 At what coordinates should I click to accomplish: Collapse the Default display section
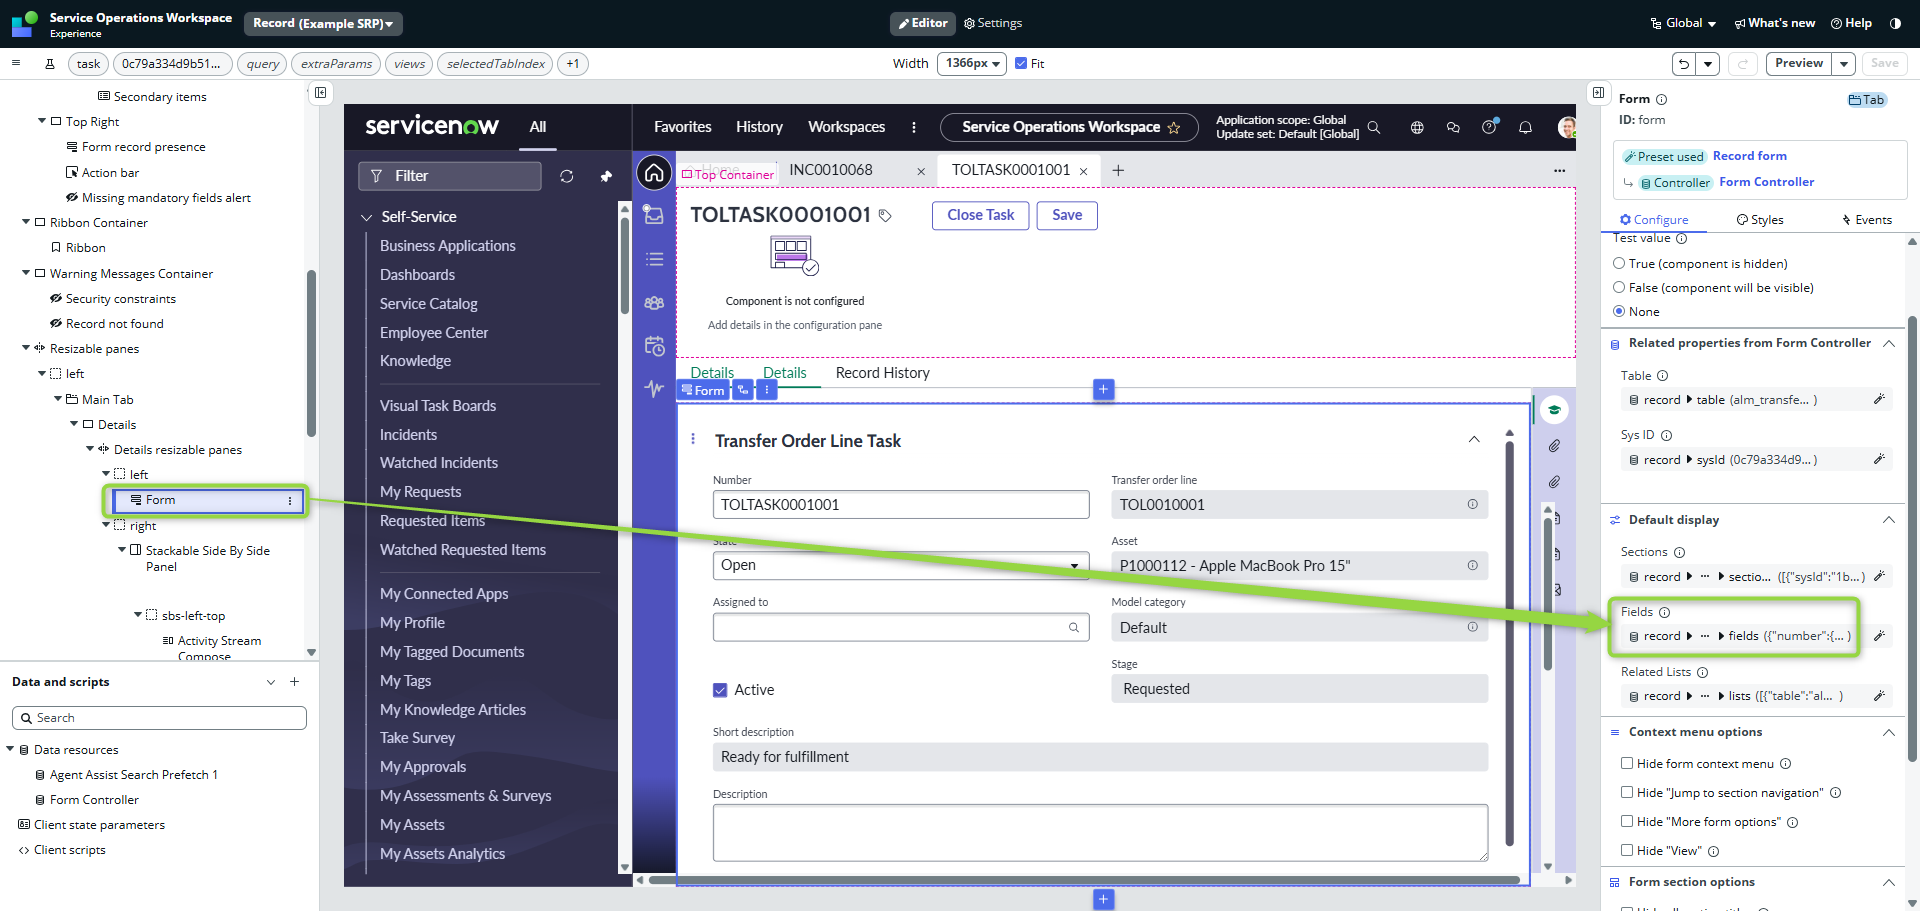[x=1888, y=520]
